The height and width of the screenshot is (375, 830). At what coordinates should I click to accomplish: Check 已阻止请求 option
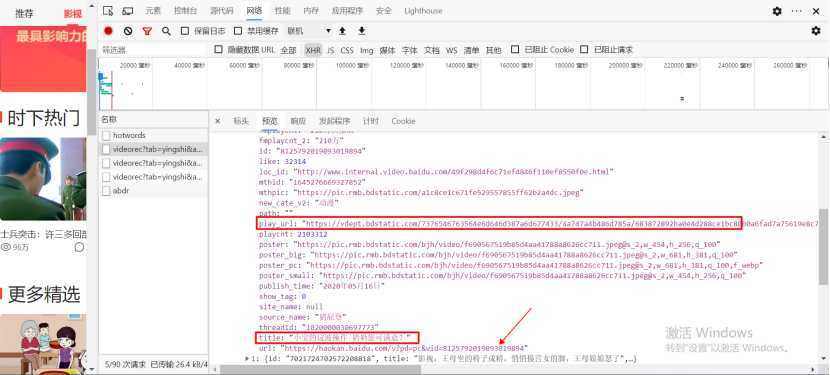tap(584, 49)
